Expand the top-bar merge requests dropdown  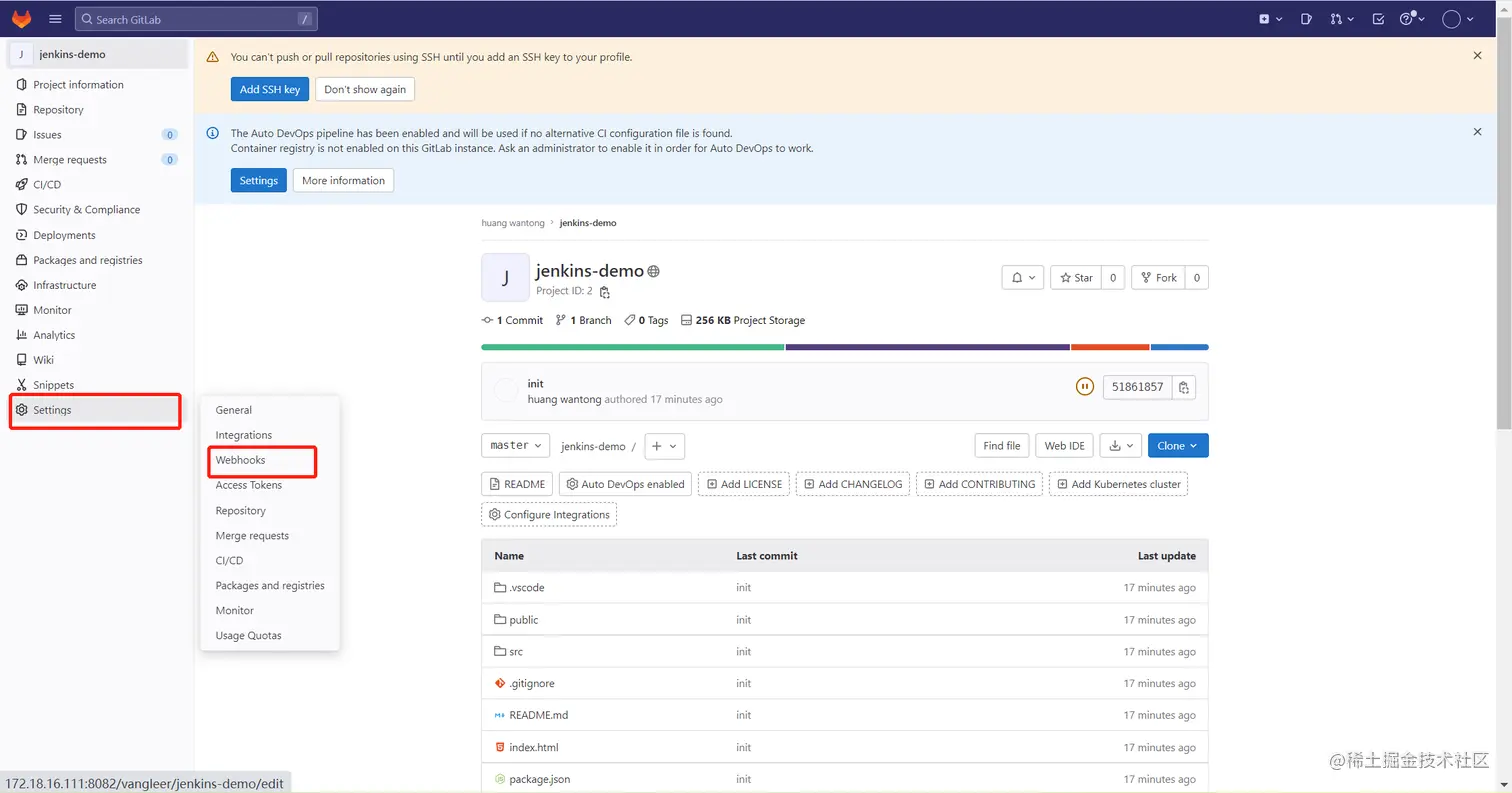[x=1341, y=19]
